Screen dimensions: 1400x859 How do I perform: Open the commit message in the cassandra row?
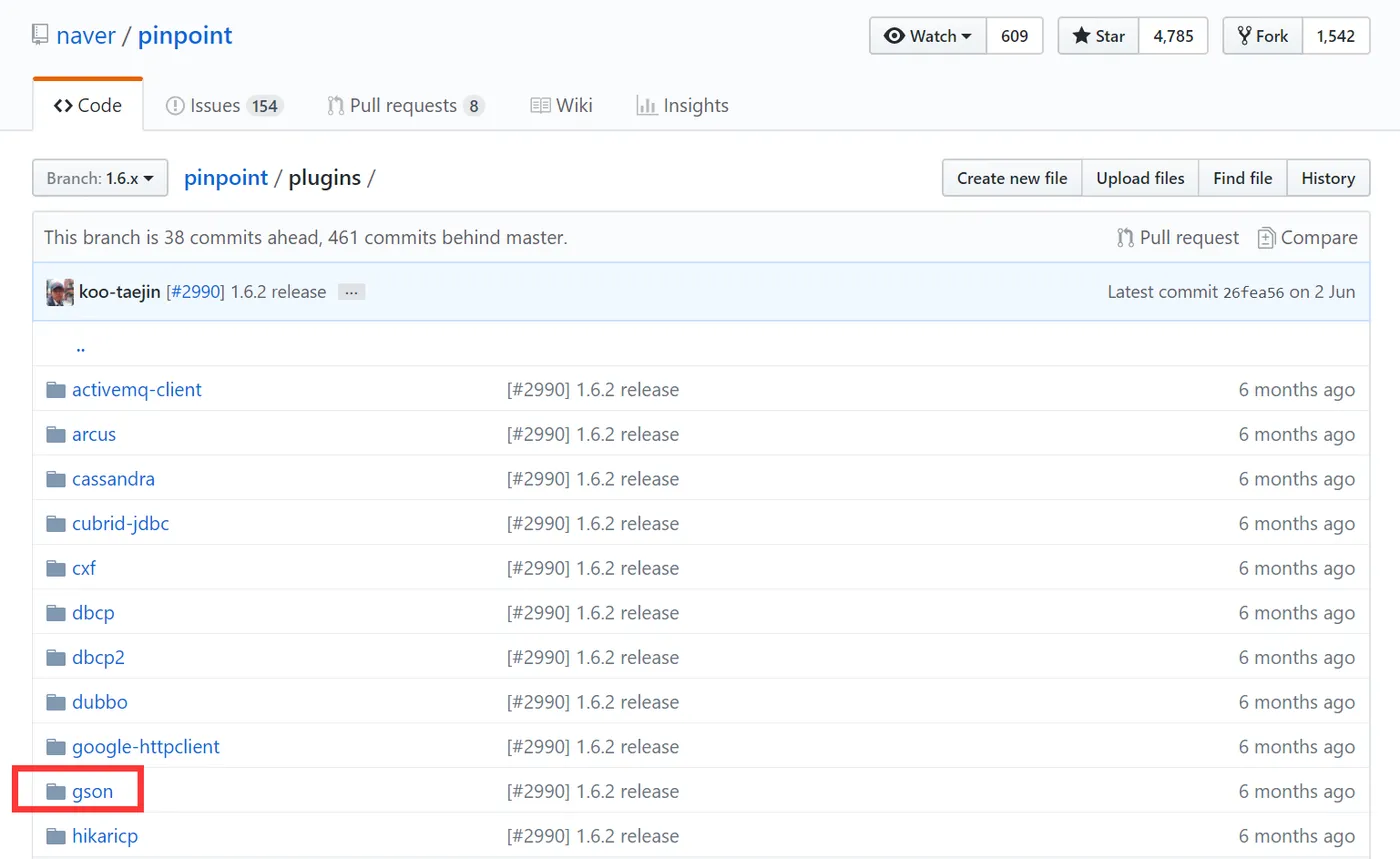[593, 479]
